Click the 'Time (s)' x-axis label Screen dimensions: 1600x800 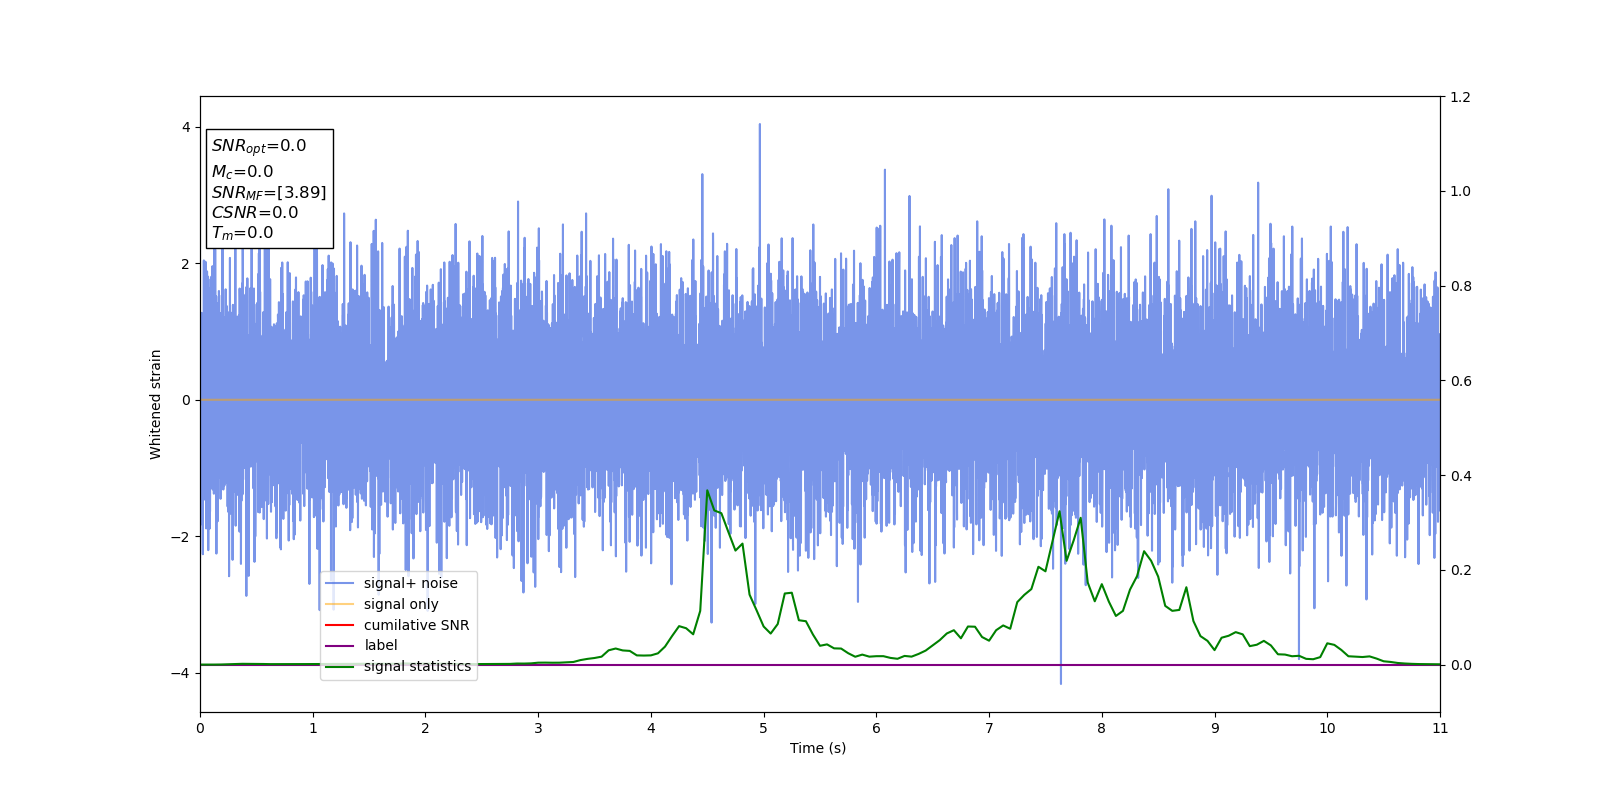818,748
